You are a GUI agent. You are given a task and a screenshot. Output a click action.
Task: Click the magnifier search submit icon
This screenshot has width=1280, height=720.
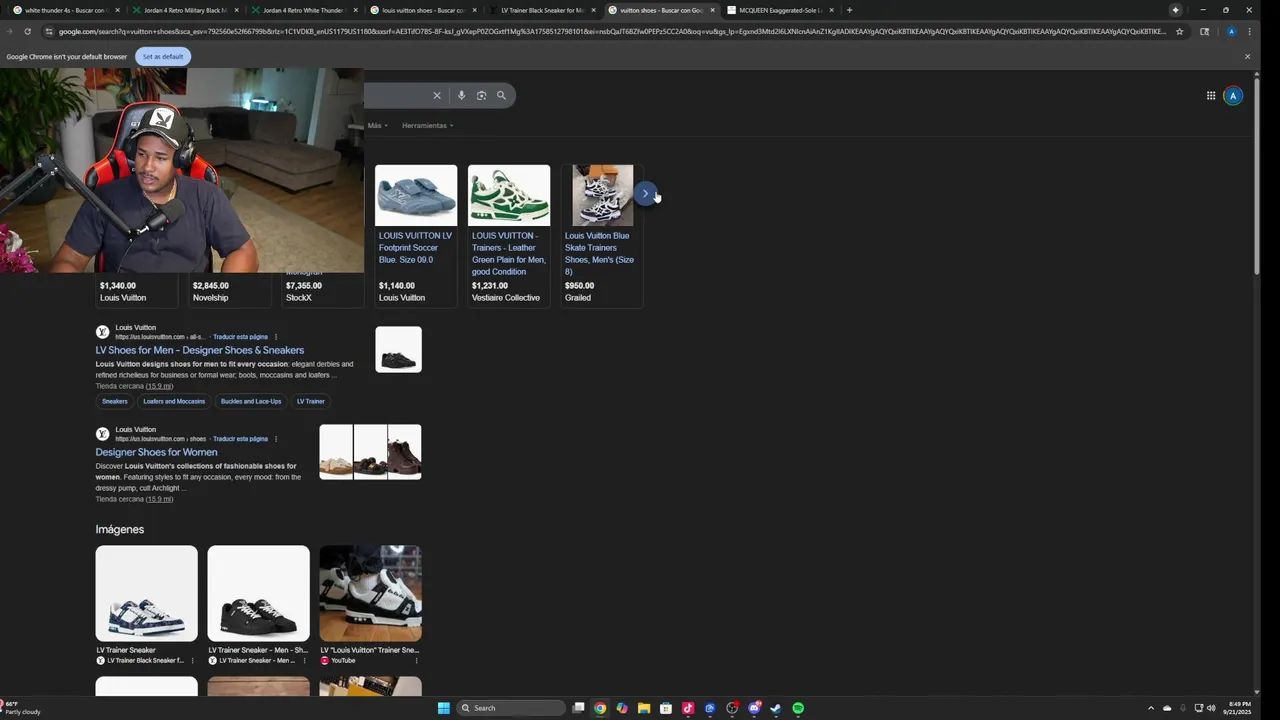501,95
